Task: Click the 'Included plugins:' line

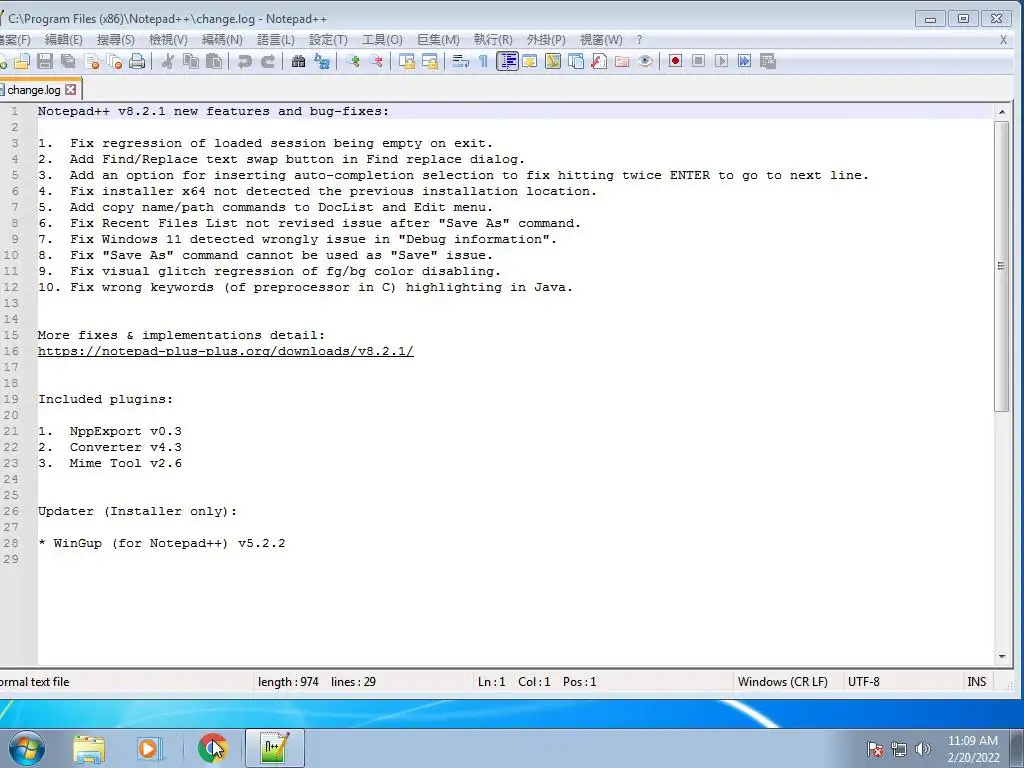Action: click(106, 399)
